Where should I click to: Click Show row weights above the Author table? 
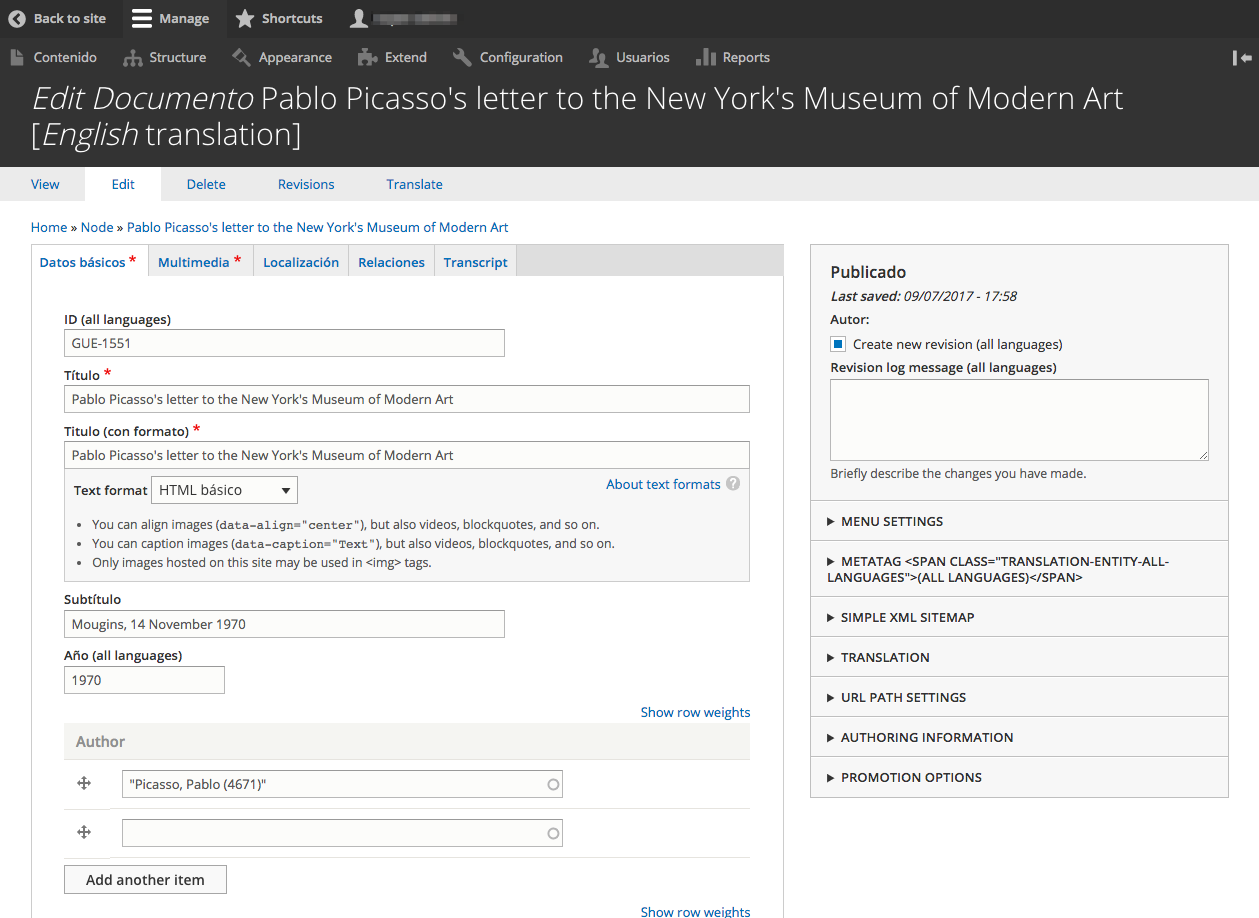pos(695,712)
